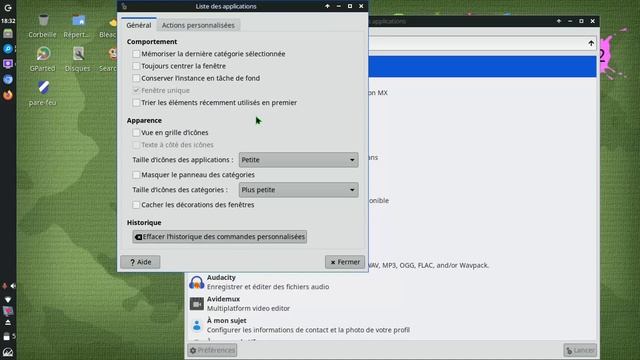Click Préférences in the application finder window
640x360 pixels.
[212, 350]
